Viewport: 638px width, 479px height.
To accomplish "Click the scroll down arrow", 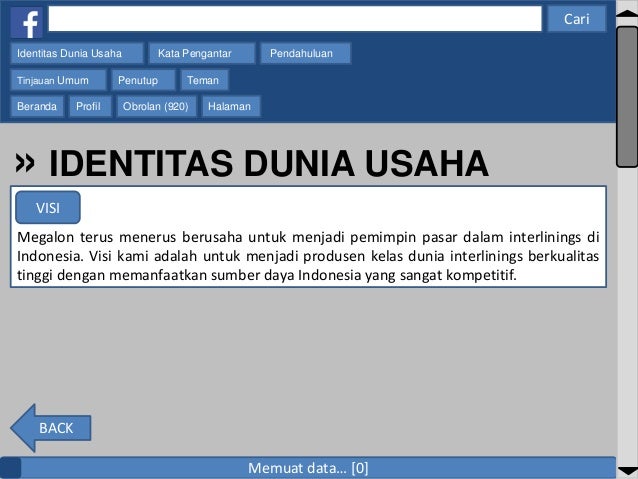I will [627, 471].
